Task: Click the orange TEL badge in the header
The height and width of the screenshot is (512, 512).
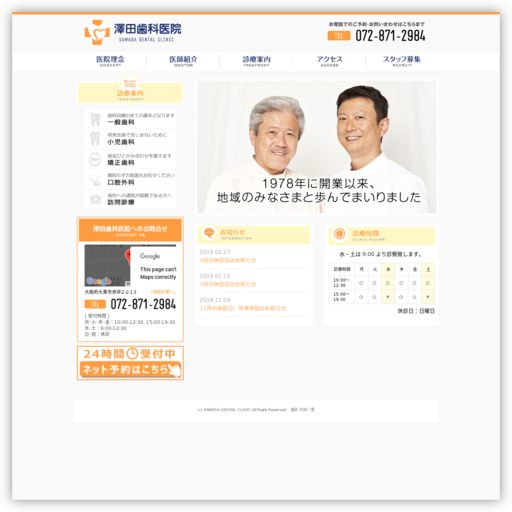Action: click(339, 36)
